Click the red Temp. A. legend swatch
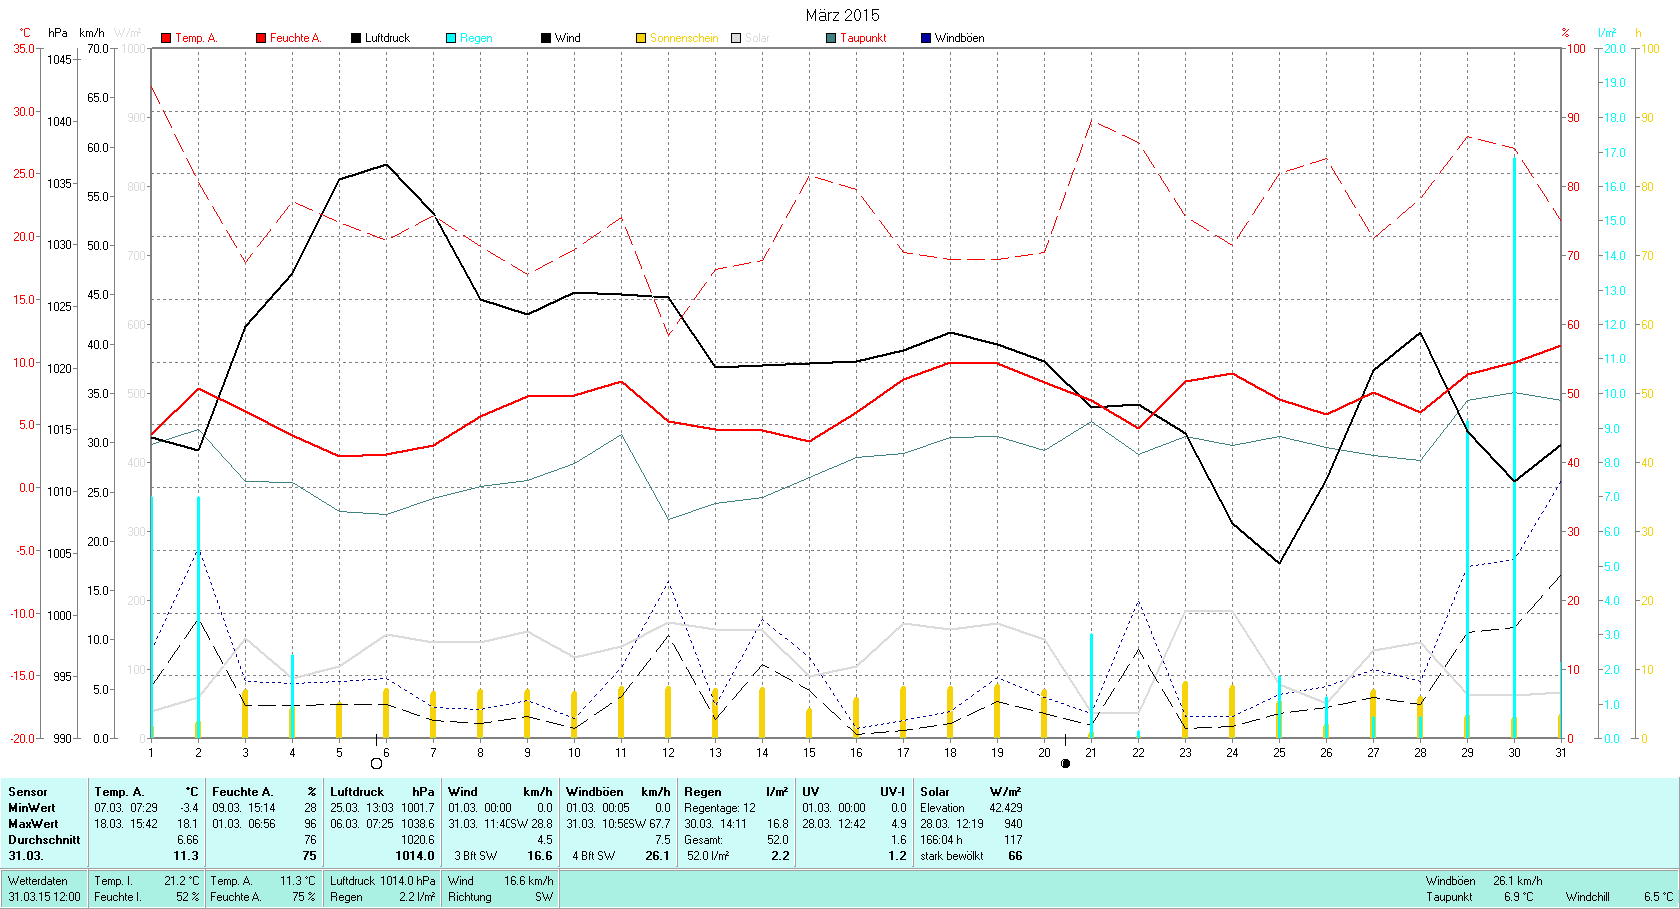The image size is (1680, 909). pyautogui.click(x=166, y=38)
